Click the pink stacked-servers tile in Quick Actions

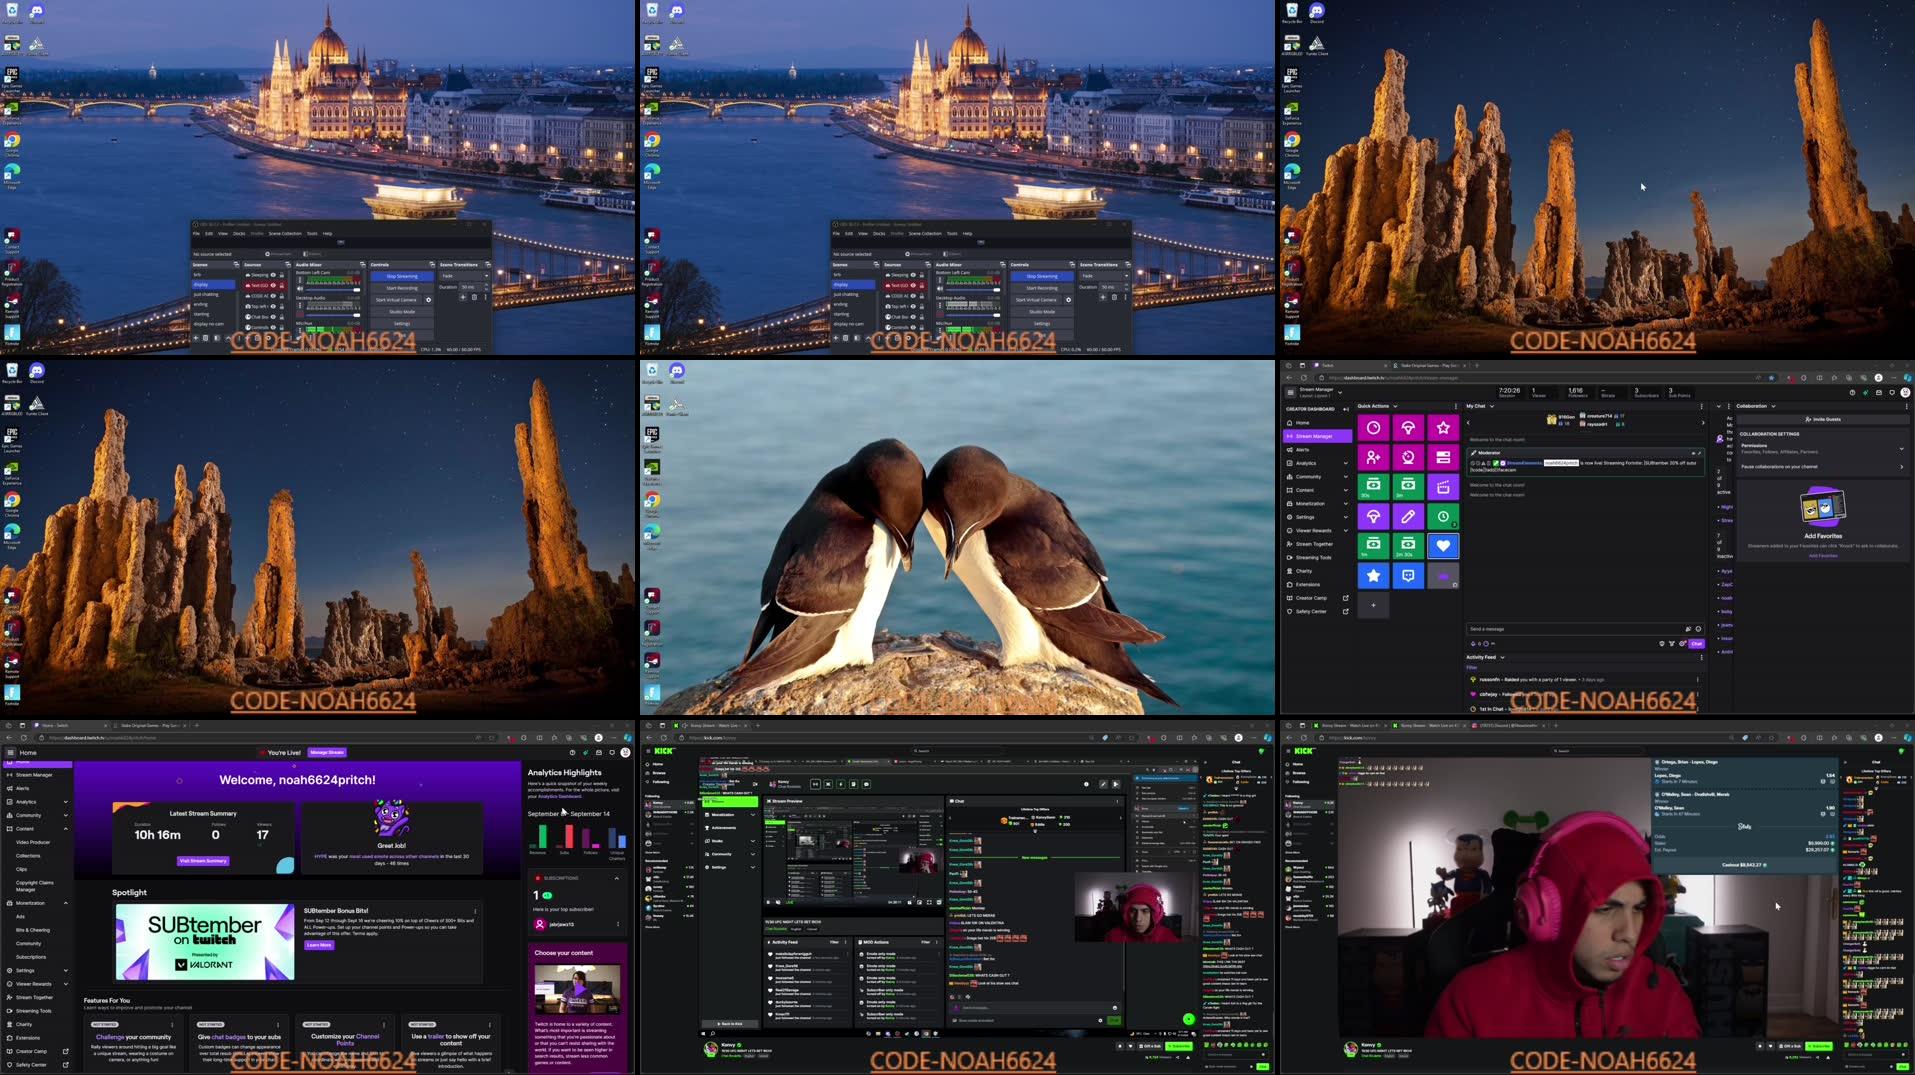pos(1443,457)
